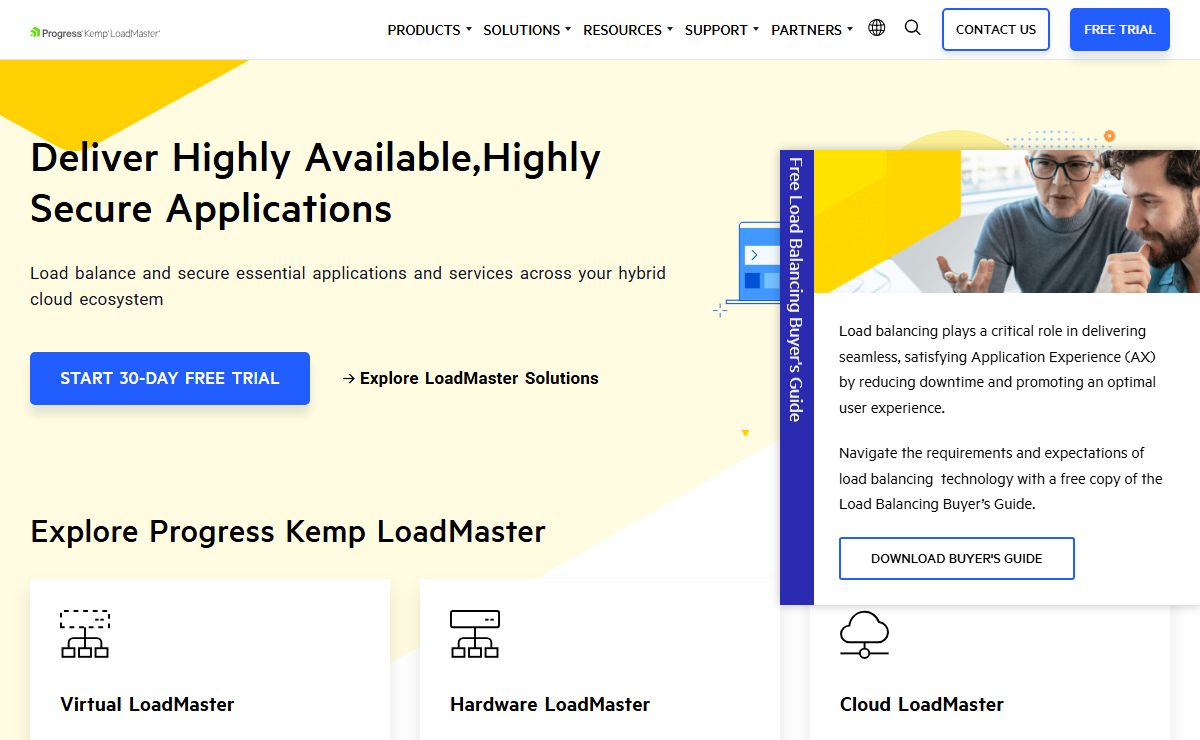Expand the Partners menu
Viewport: 1200px width, 740px height.
812,30
